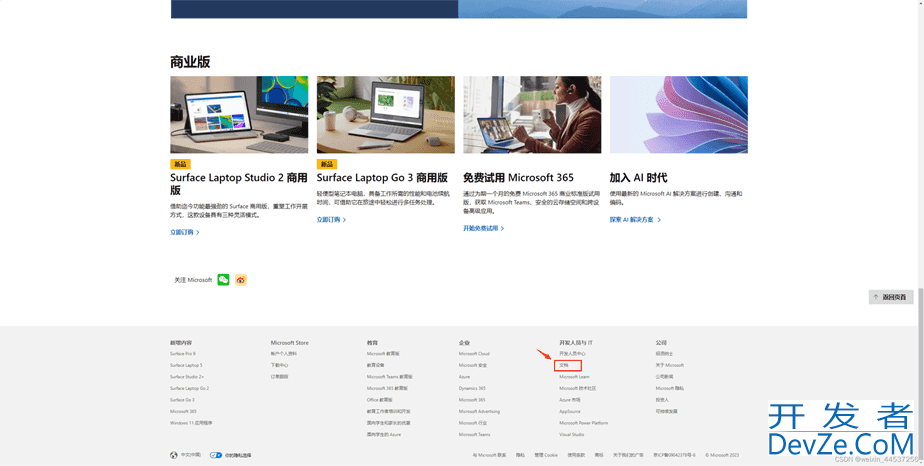Open 开发人员中心 footer link
The width and height of the screenshot is (924, 466).
[x=572, y=353]
